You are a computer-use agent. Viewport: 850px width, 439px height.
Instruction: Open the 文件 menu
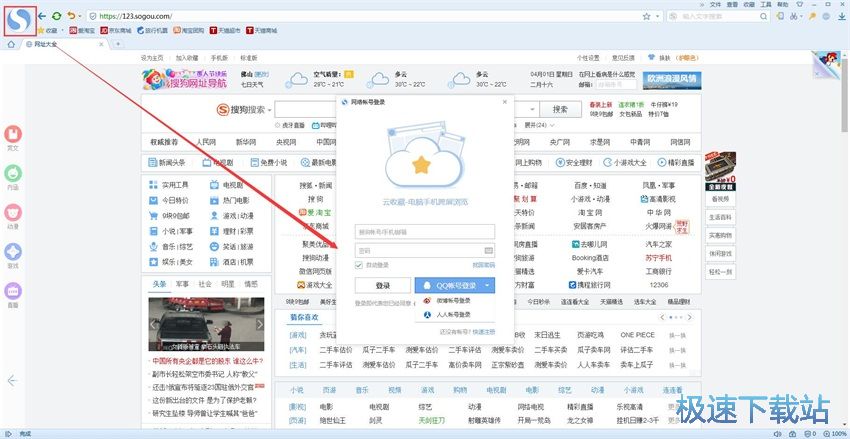(716, 4)
